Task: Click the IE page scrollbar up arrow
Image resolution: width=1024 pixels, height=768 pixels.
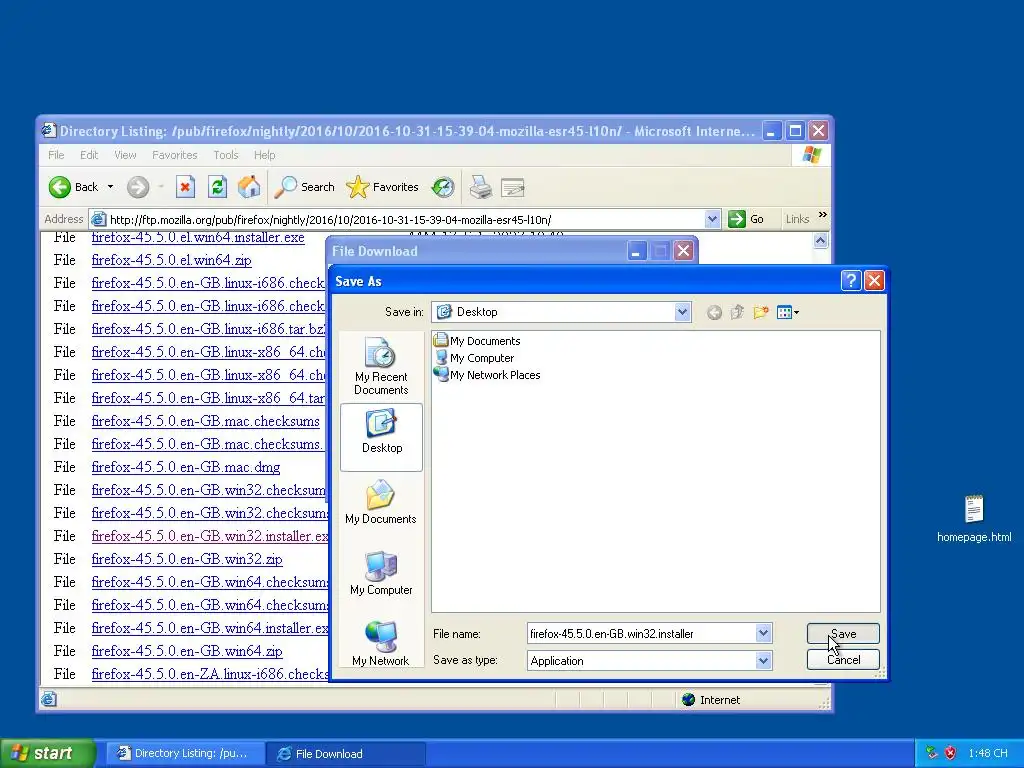Action: 820,240
